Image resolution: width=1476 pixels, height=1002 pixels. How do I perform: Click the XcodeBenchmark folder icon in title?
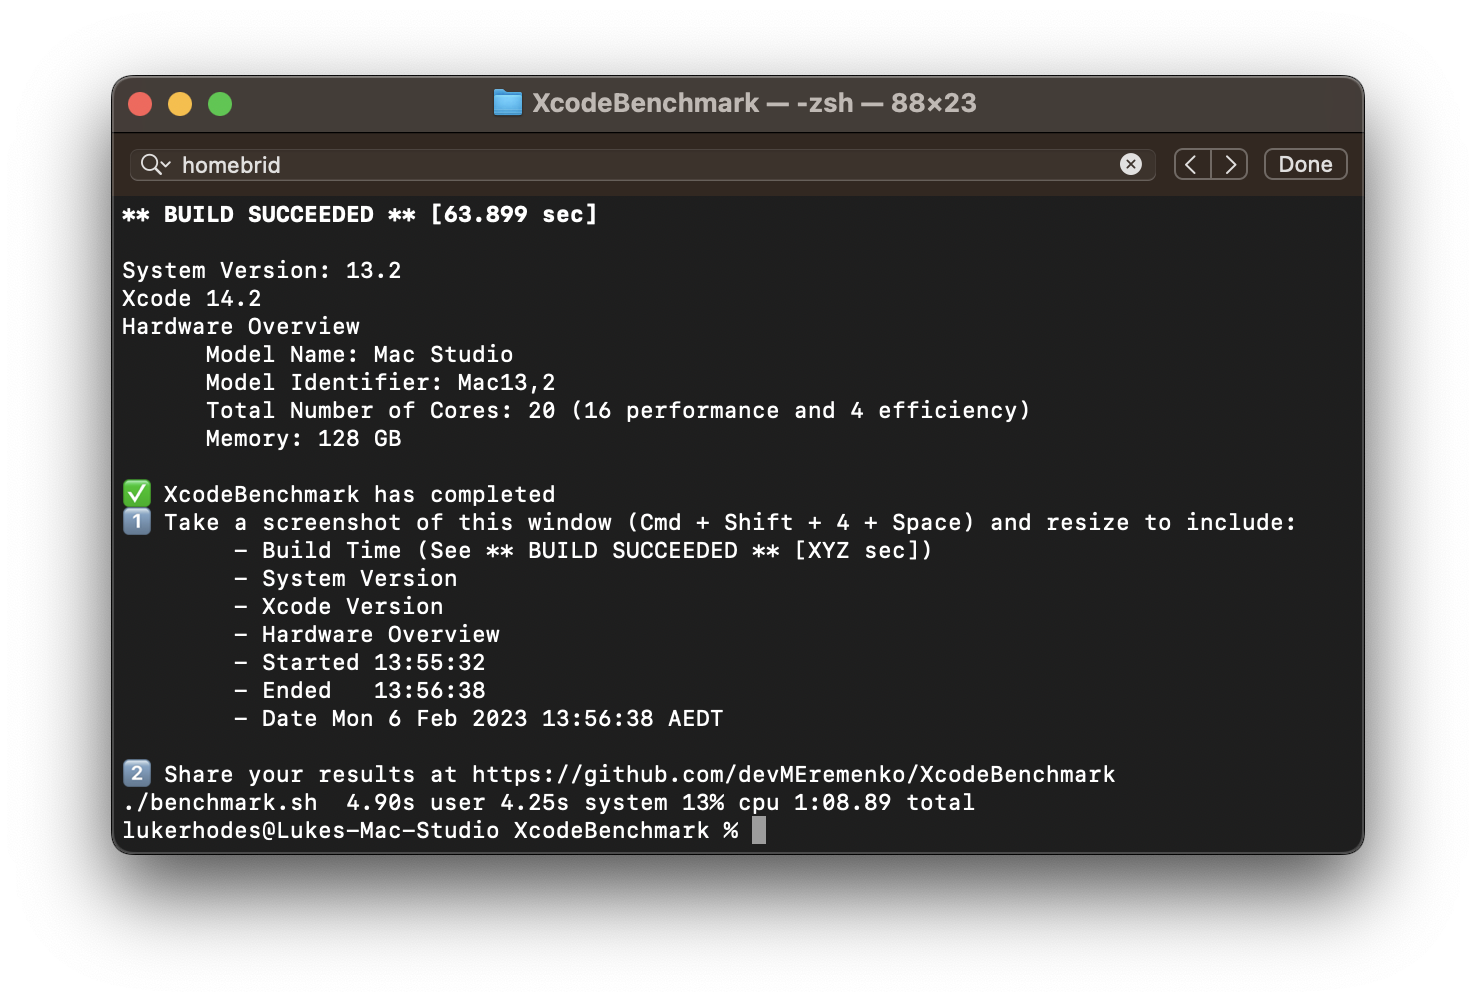[x=508, y=103]
